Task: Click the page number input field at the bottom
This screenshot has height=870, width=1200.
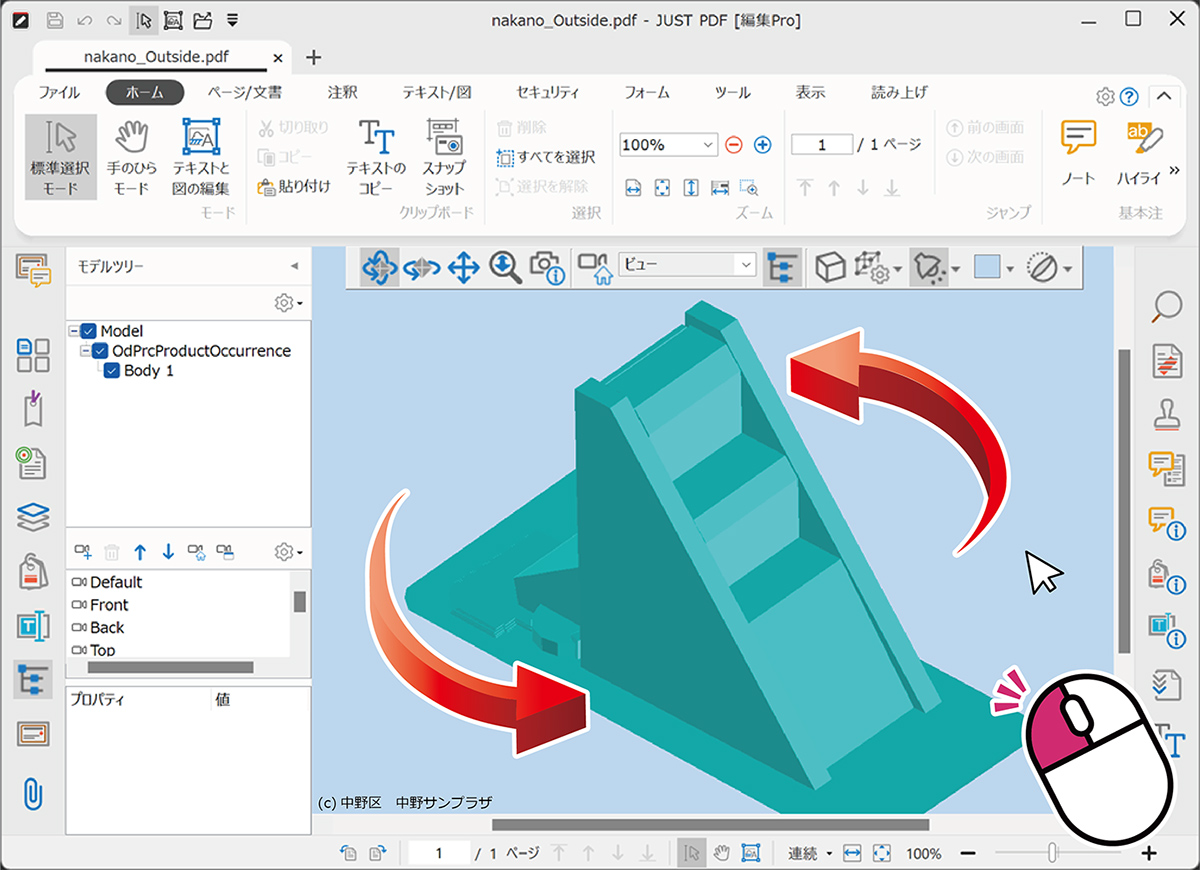Action: click(x=439, y=853)
